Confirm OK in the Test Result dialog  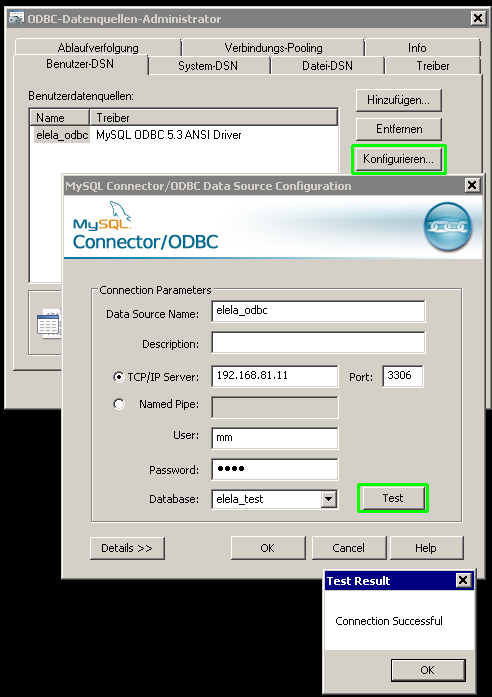coord(428,670)
